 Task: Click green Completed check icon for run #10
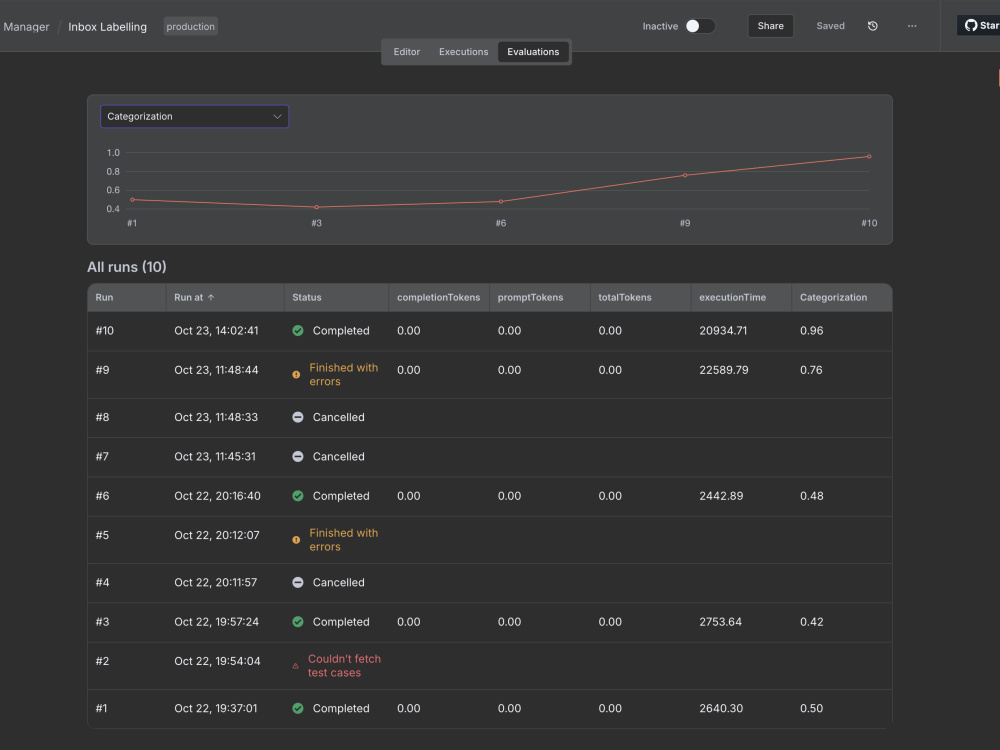coord(298,330)
